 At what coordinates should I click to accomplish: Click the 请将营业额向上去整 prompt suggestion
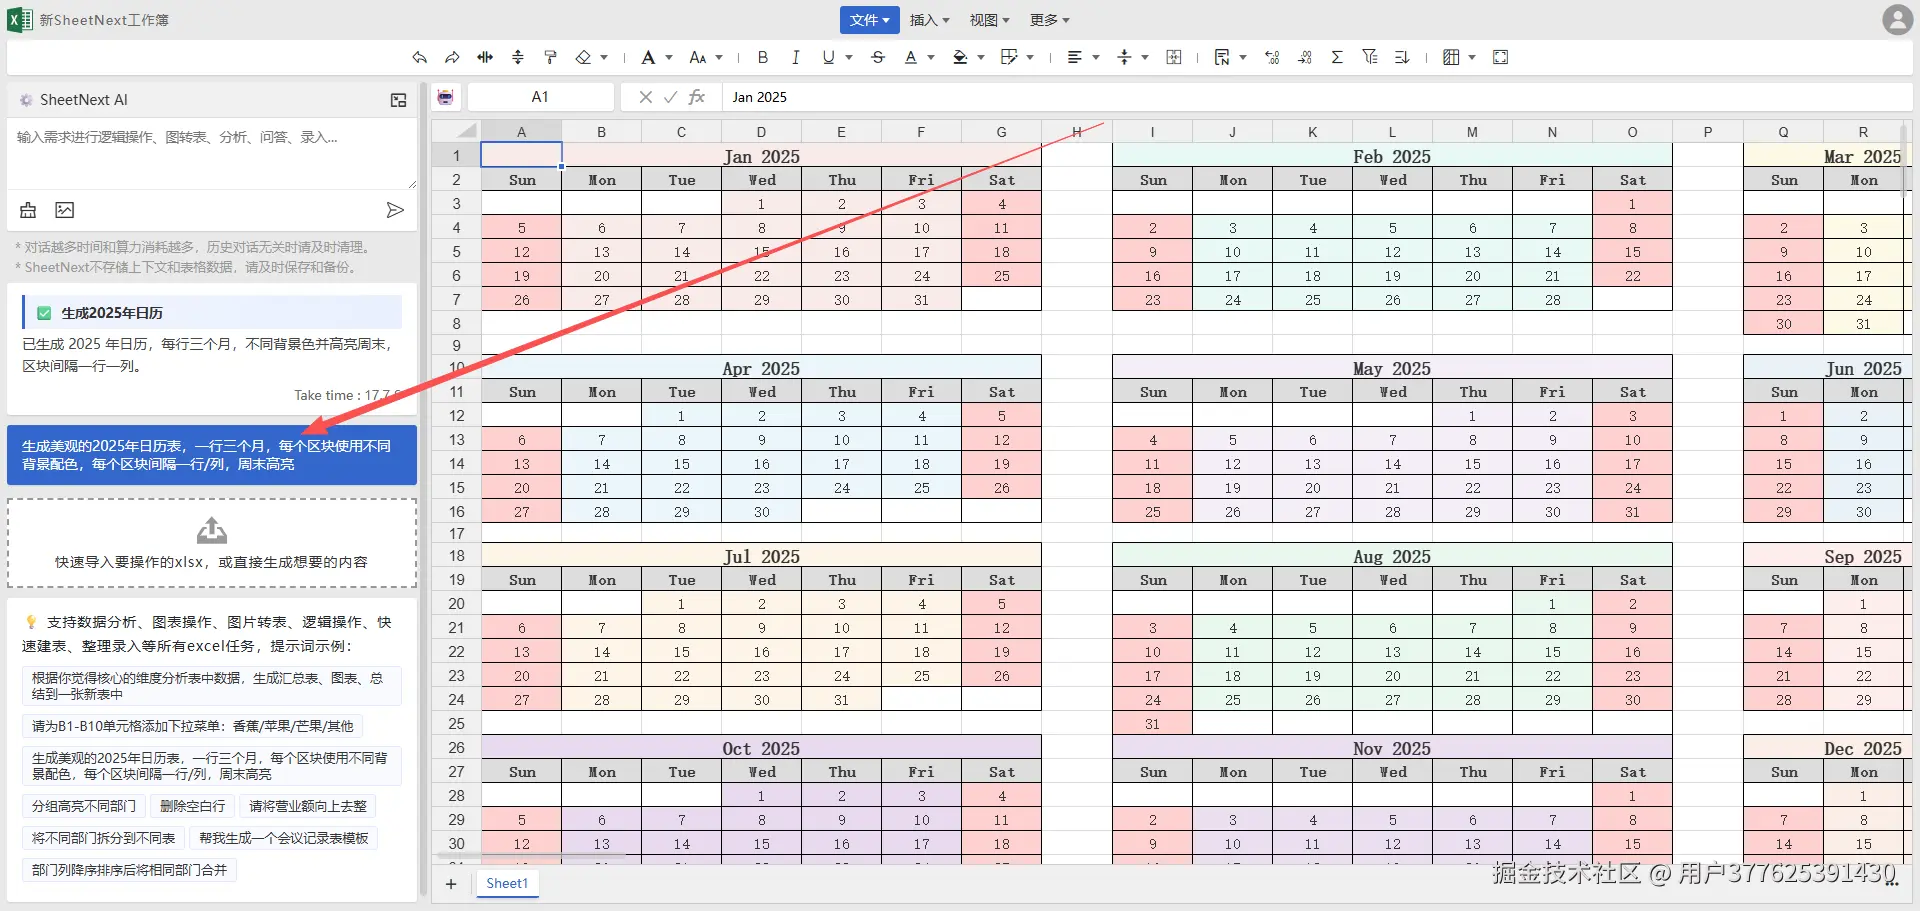308,806
